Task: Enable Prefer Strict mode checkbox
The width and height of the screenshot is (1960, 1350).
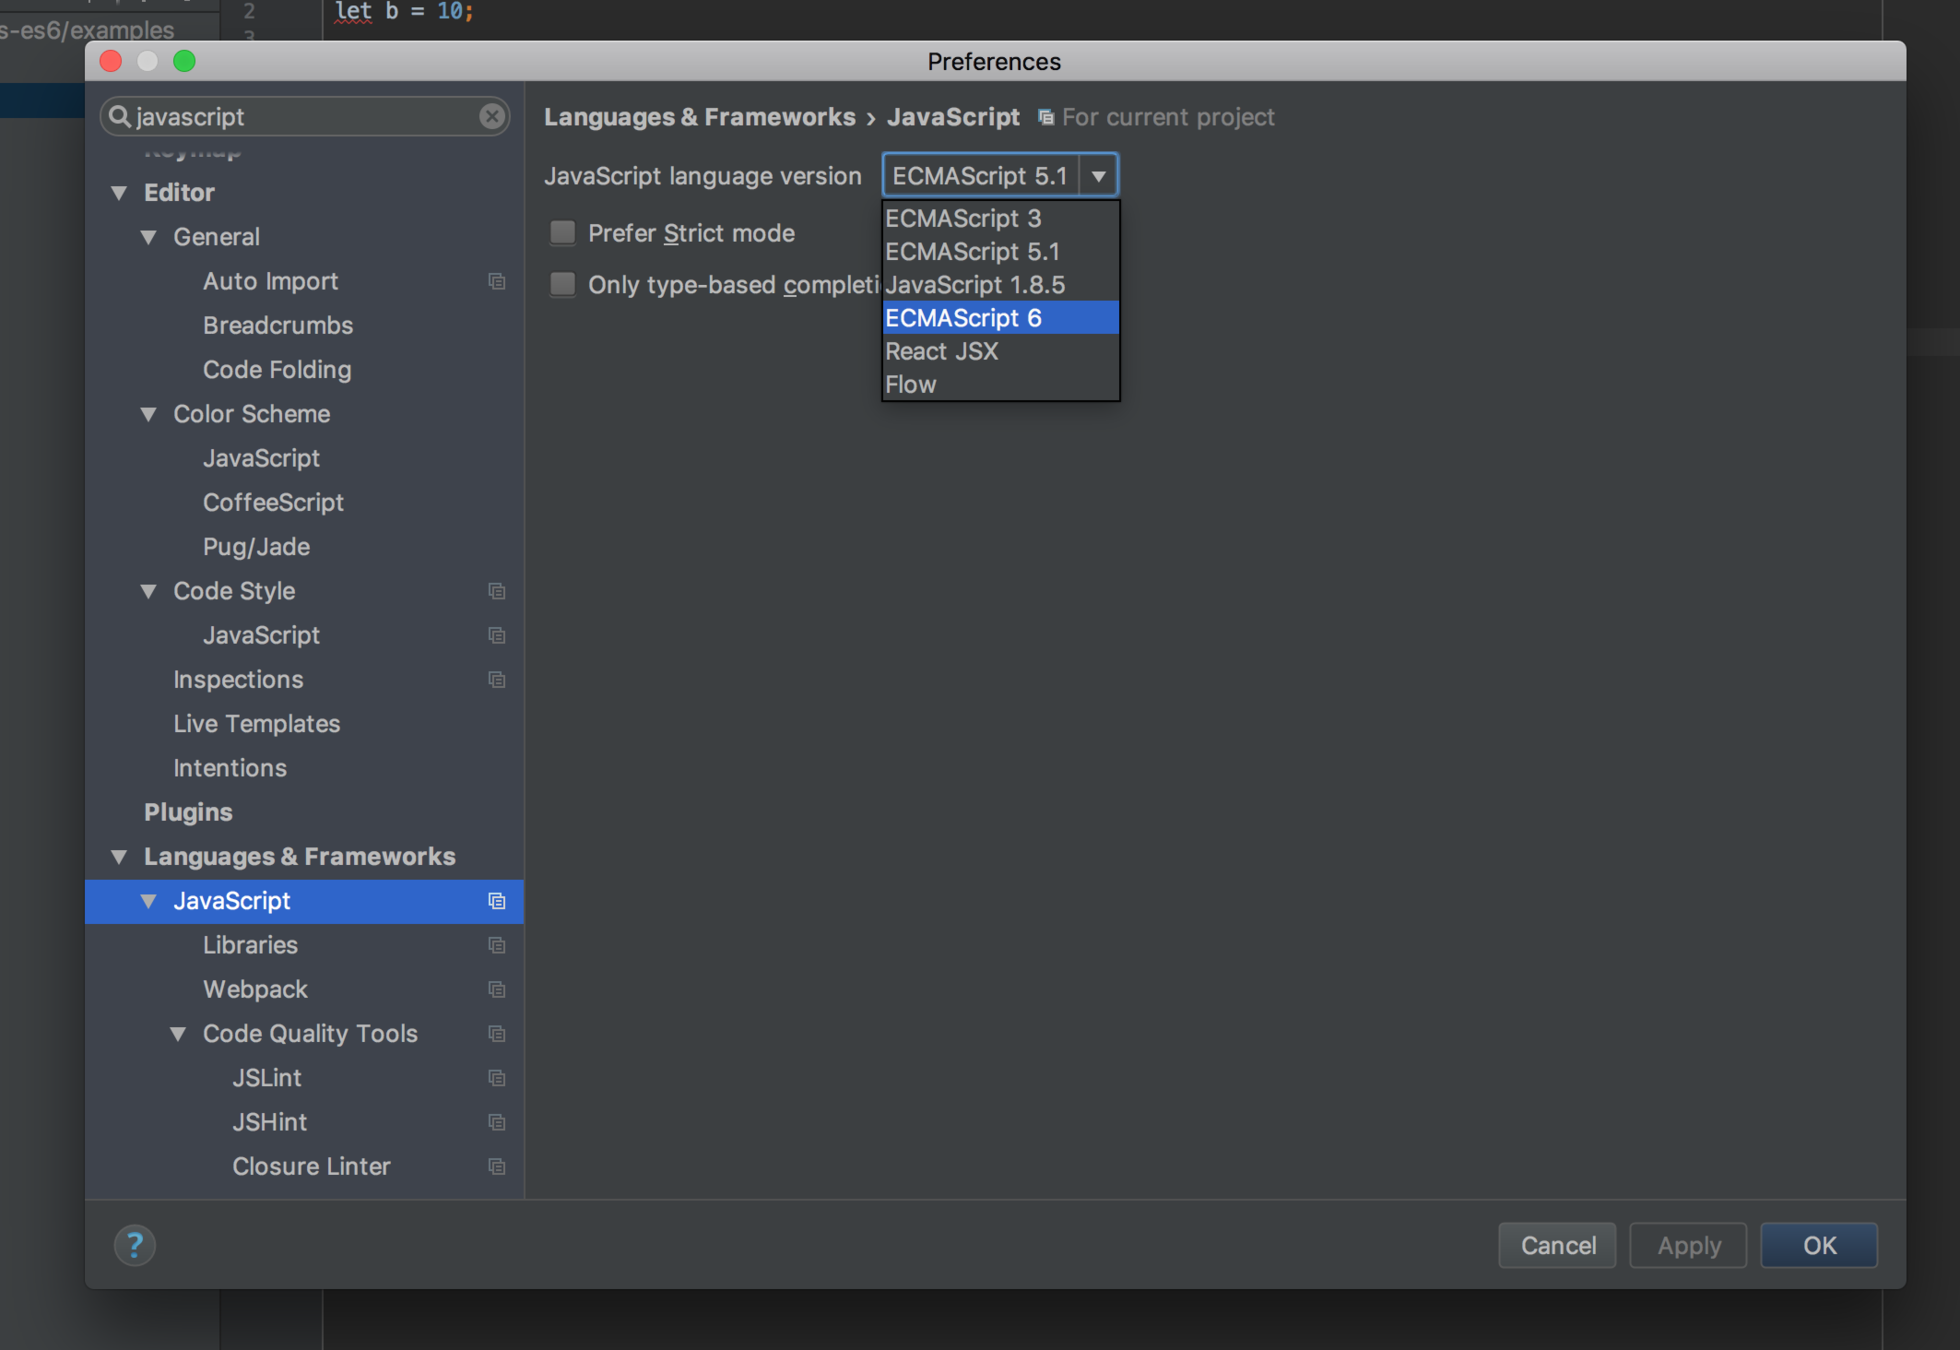Action: (x=563, y=233)
